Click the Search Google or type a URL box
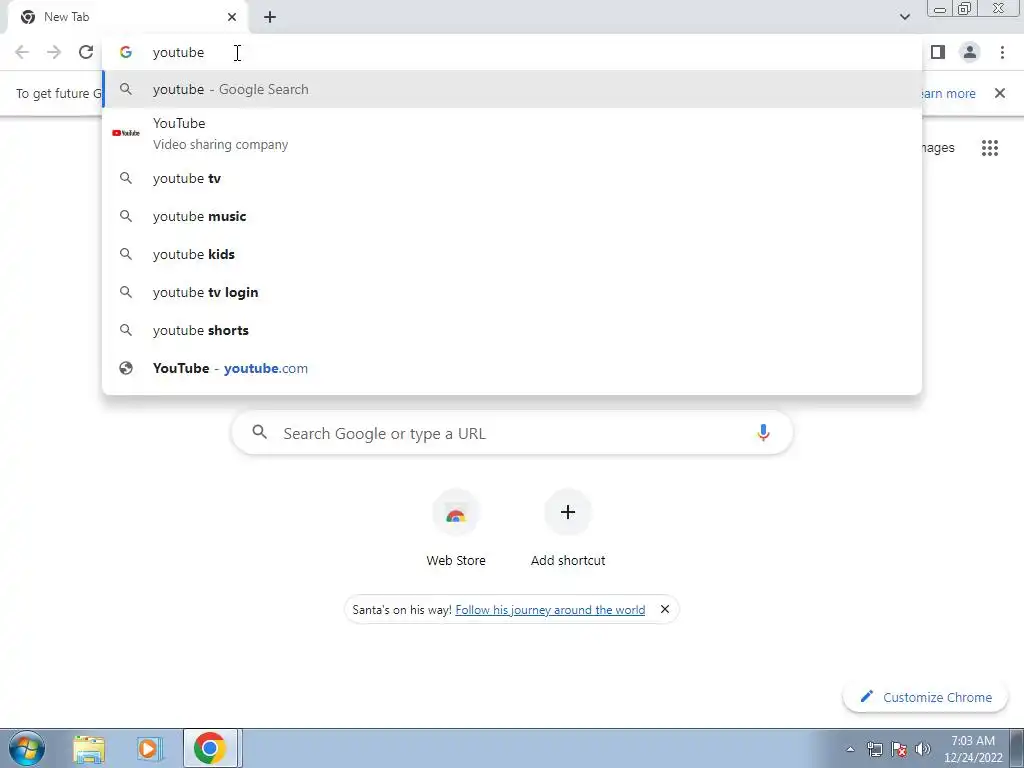Image resolution: width=1024 pixels, height=768 pixels. point(512,433)
